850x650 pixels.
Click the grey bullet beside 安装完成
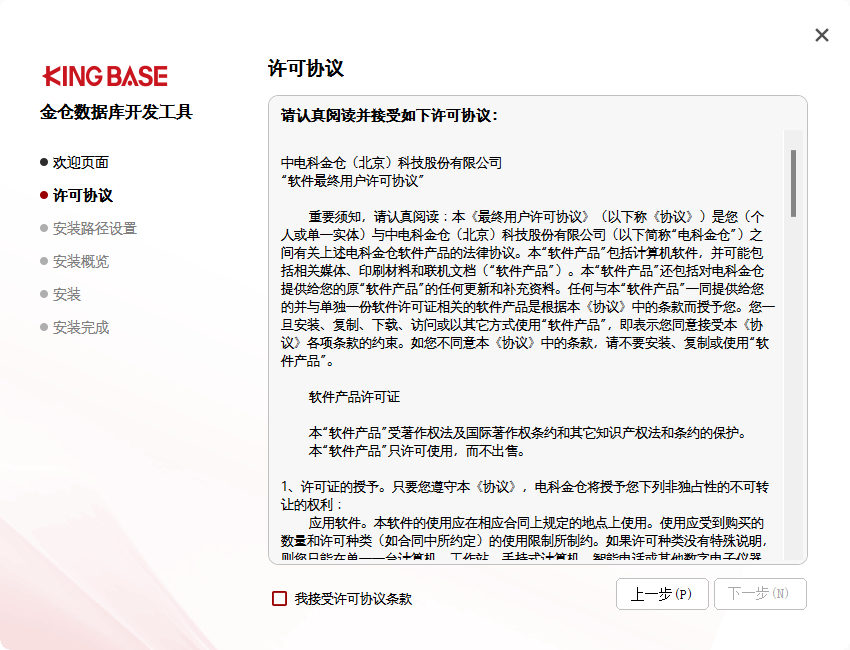click(x=44, y=327)
